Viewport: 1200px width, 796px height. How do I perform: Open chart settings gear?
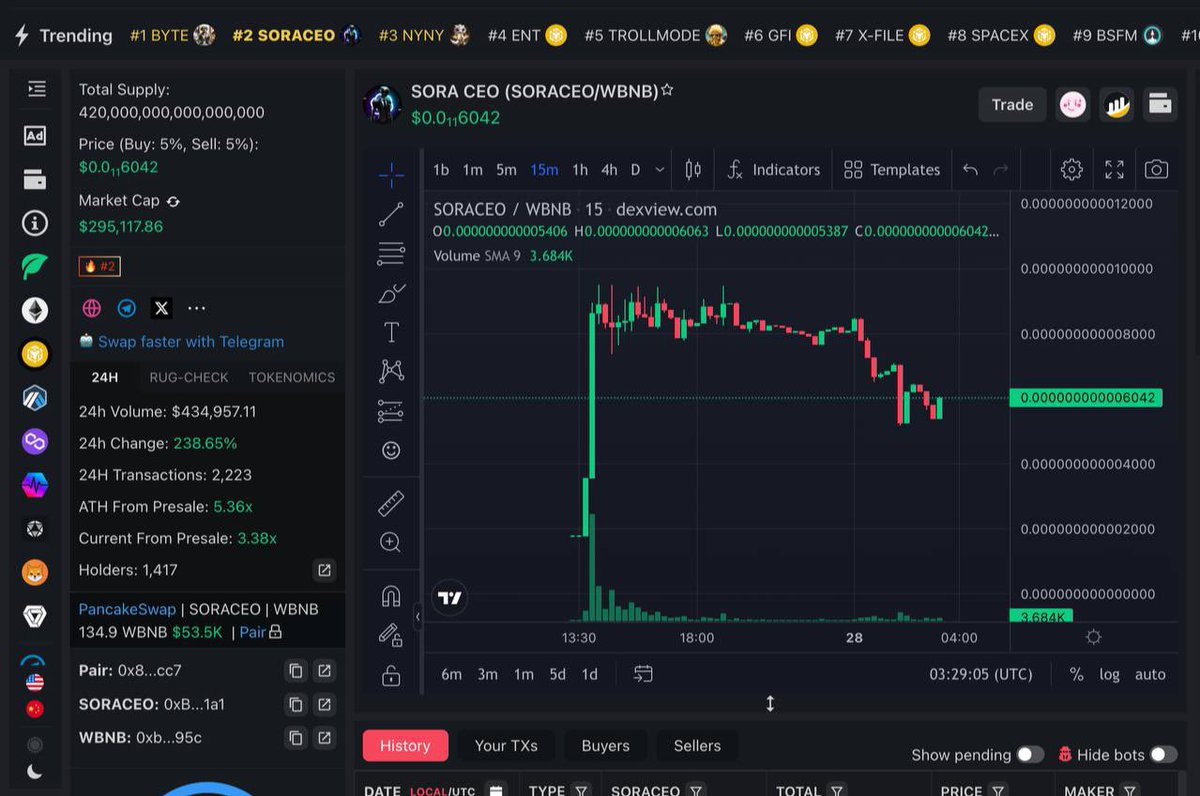click(x=1071, y=169)
